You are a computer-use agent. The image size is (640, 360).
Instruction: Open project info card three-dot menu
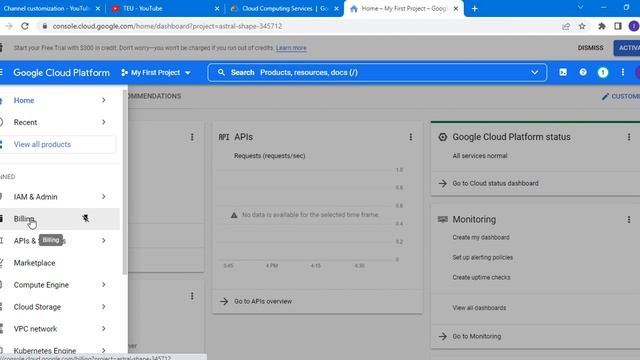coord(192,137)
